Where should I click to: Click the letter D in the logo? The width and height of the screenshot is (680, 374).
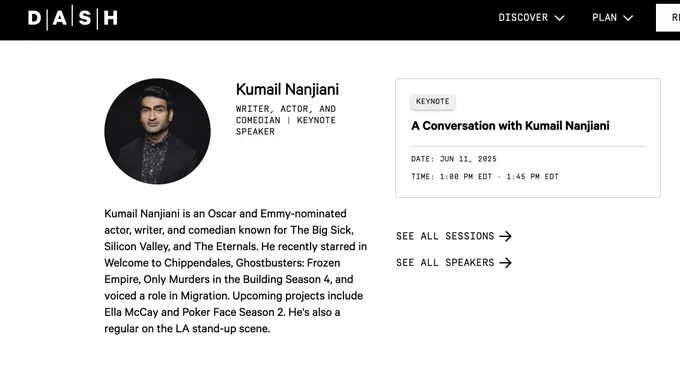click(35, 18)
